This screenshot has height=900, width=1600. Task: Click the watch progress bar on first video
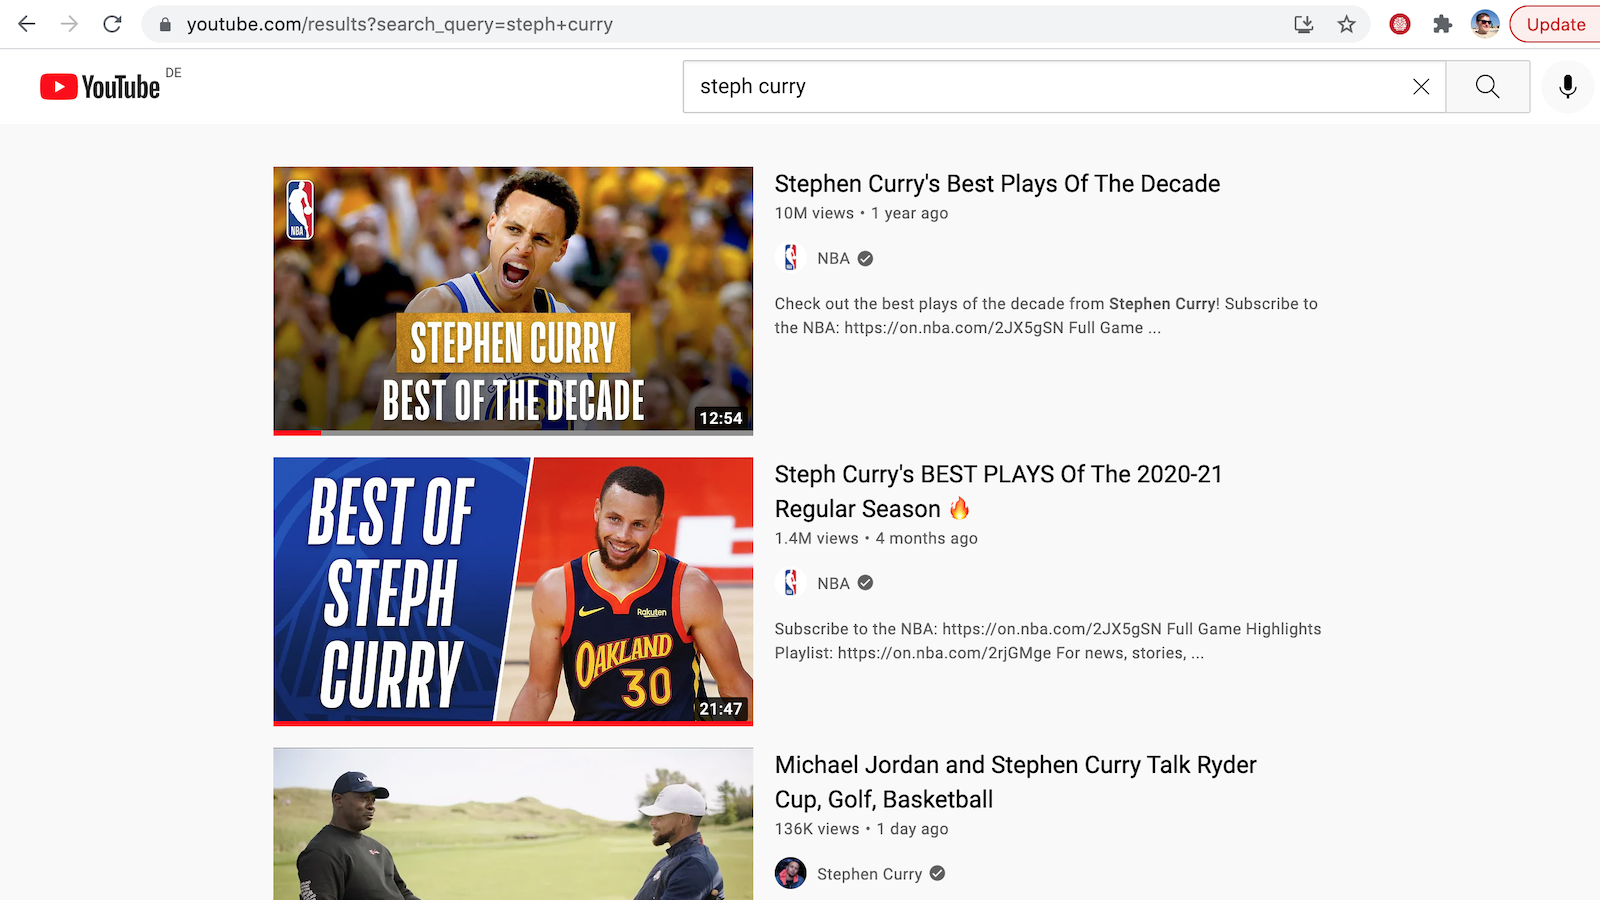(x=513, y=432)
